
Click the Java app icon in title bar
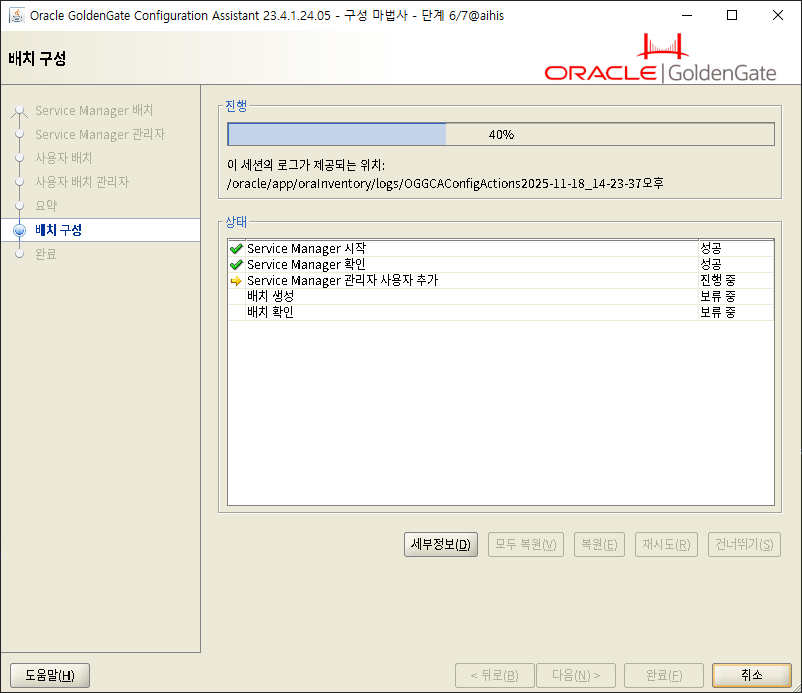point(16,15)
